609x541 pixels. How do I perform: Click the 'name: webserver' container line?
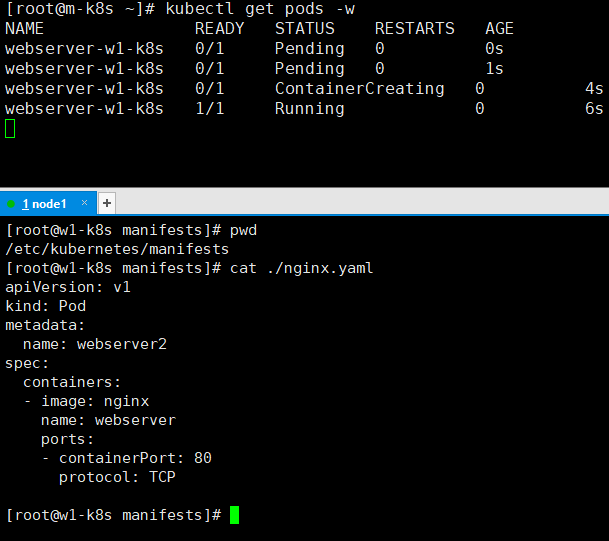[x=108, y=421]
